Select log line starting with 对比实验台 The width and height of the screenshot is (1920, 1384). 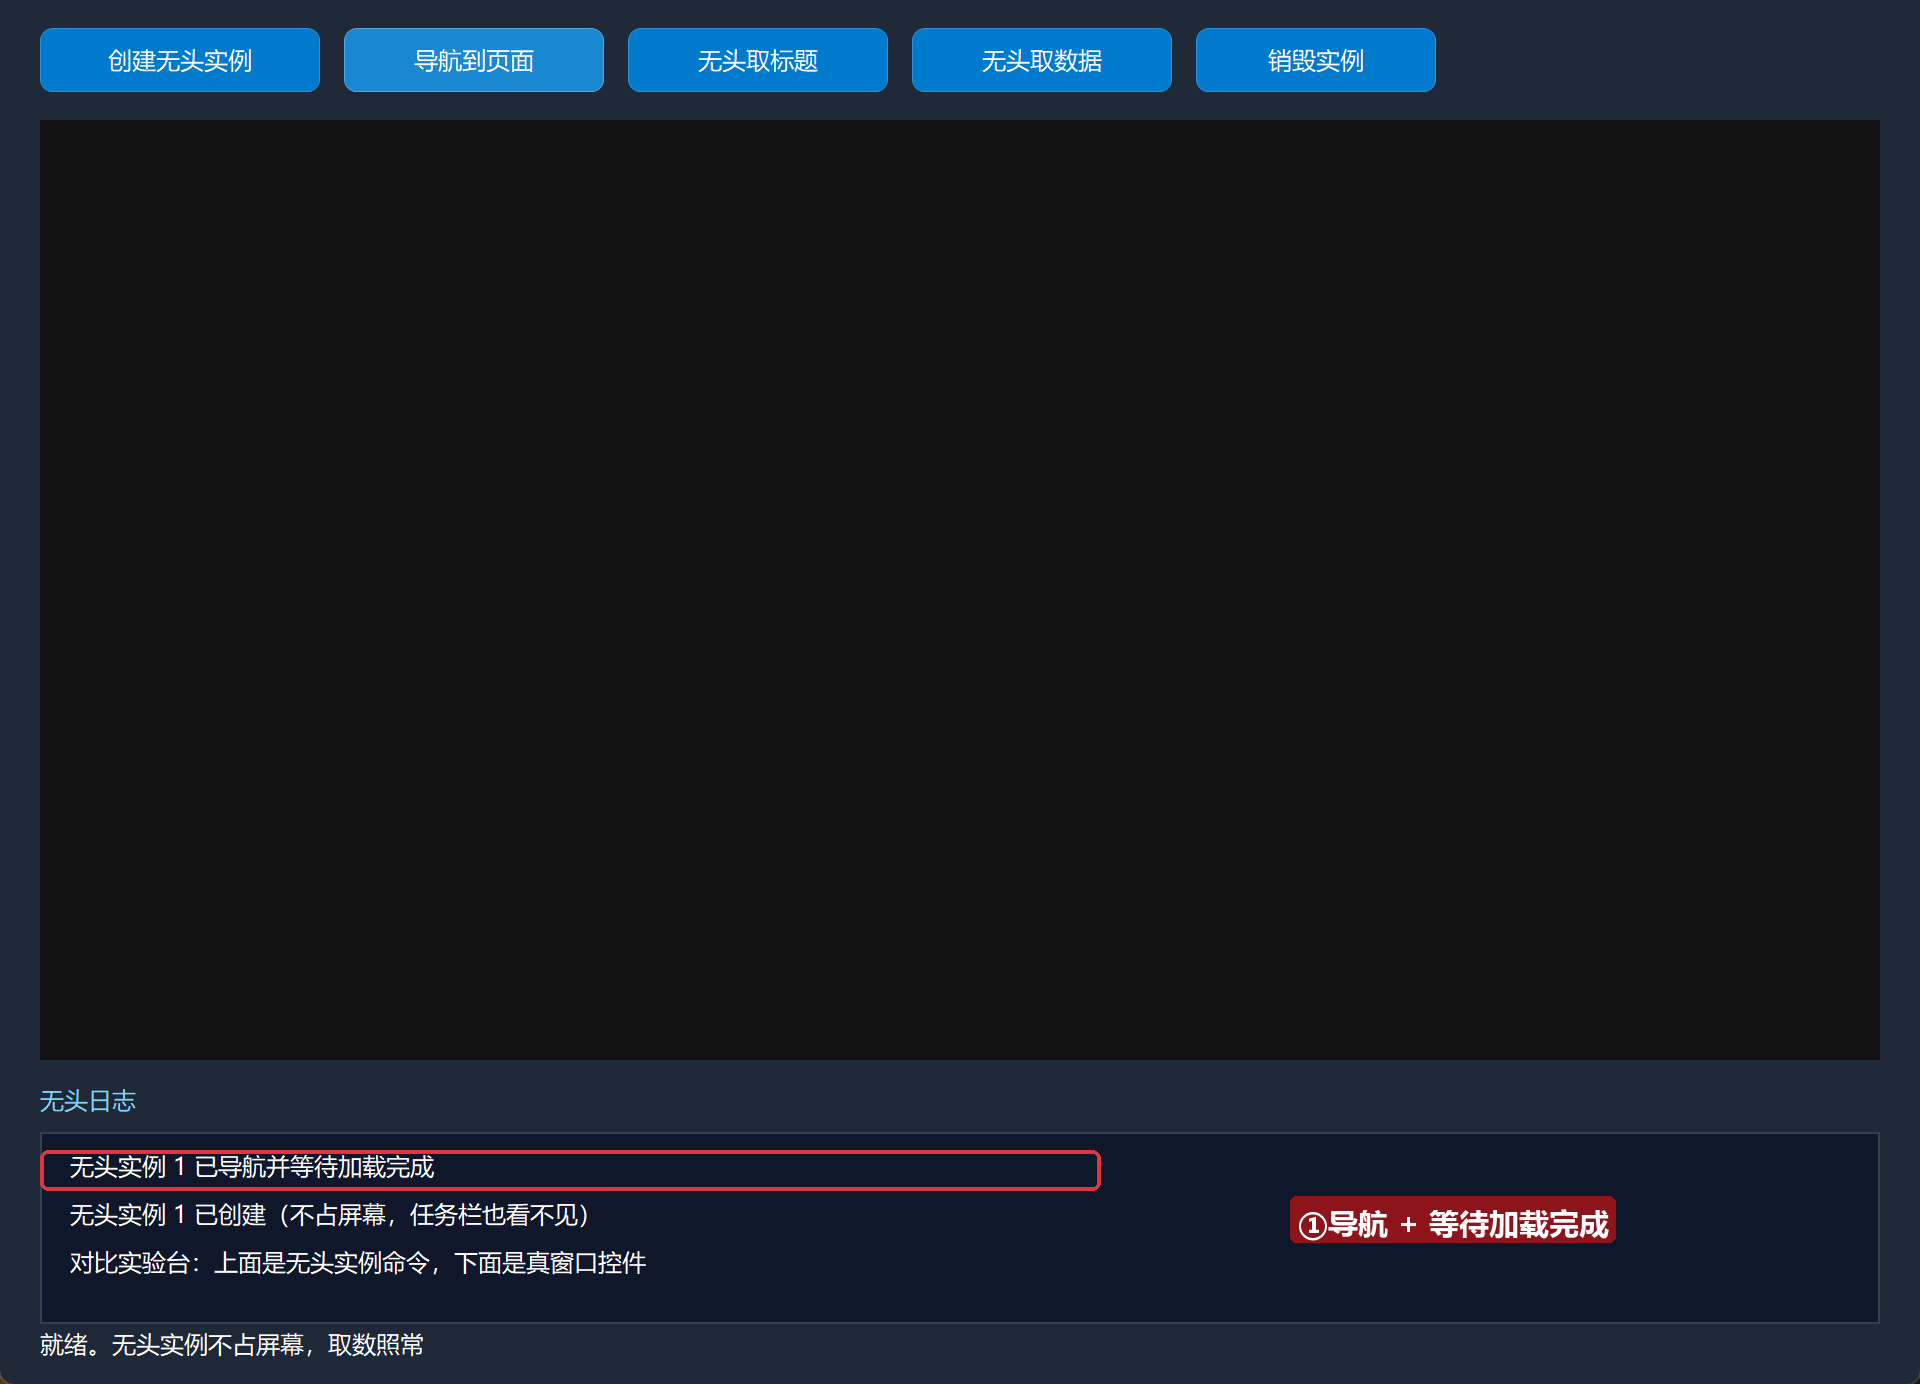358,1263
